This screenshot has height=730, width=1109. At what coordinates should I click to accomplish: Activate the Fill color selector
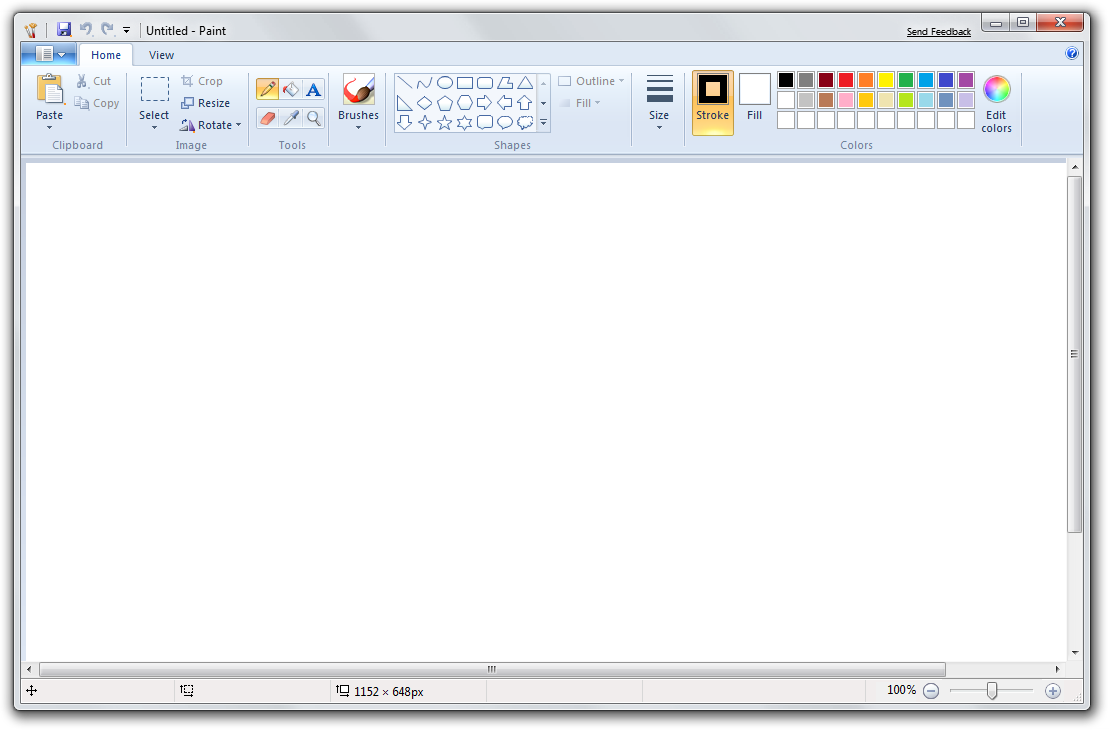coord(755,98)
